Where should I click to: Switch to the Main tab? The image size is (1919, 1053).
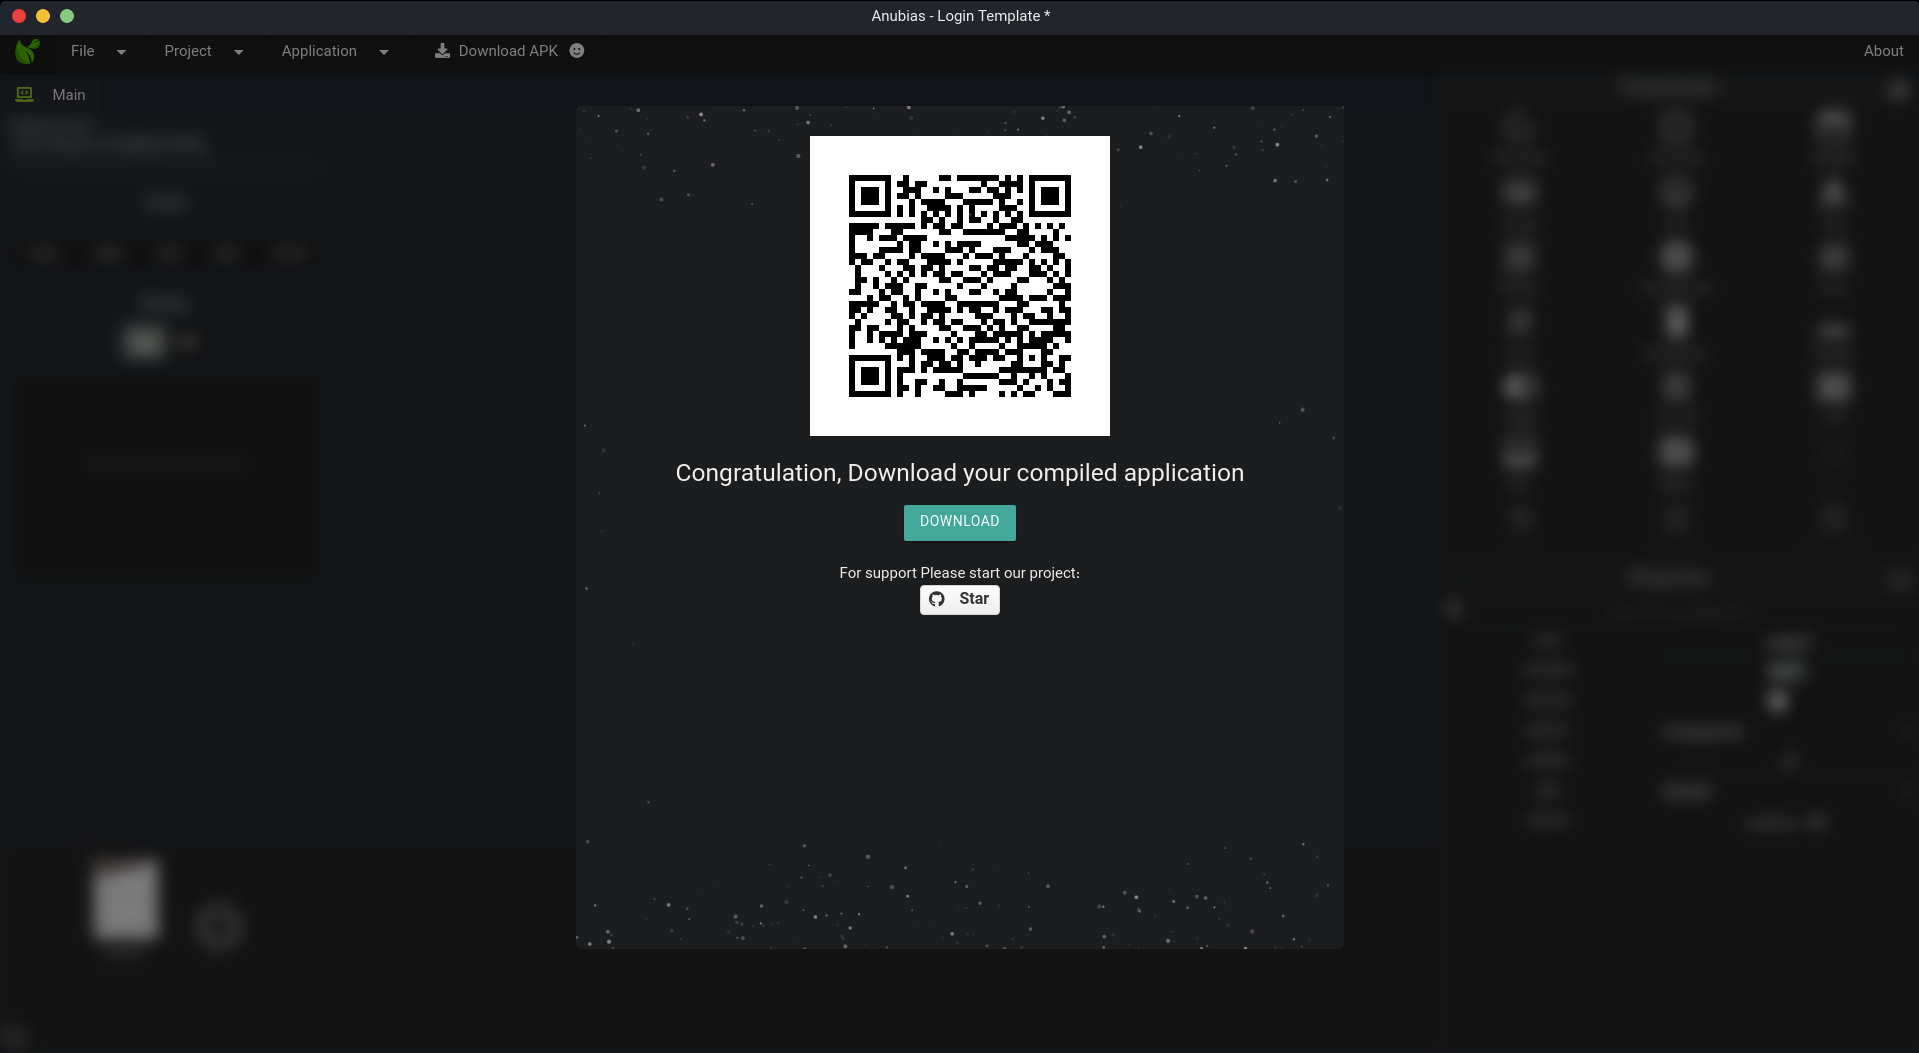[x=69, y=95]
